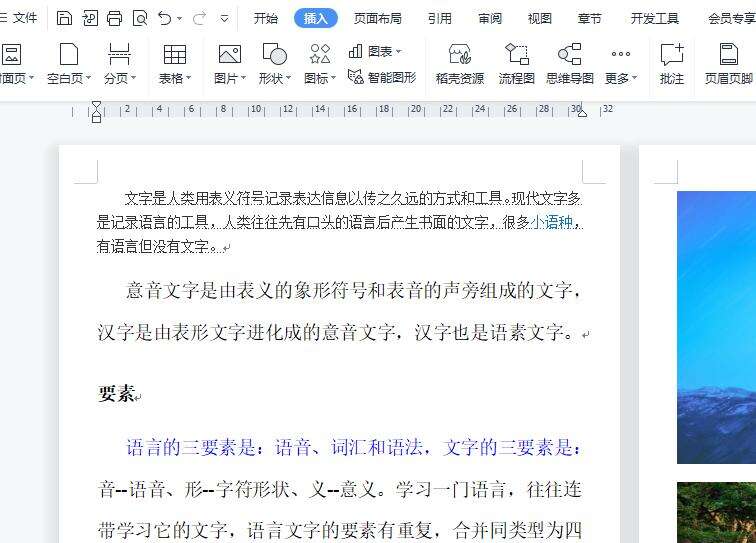This screenshot has height=543, width=756.
Task: Insert a blank page via 空白页 icon
Action: click(69, 54)
